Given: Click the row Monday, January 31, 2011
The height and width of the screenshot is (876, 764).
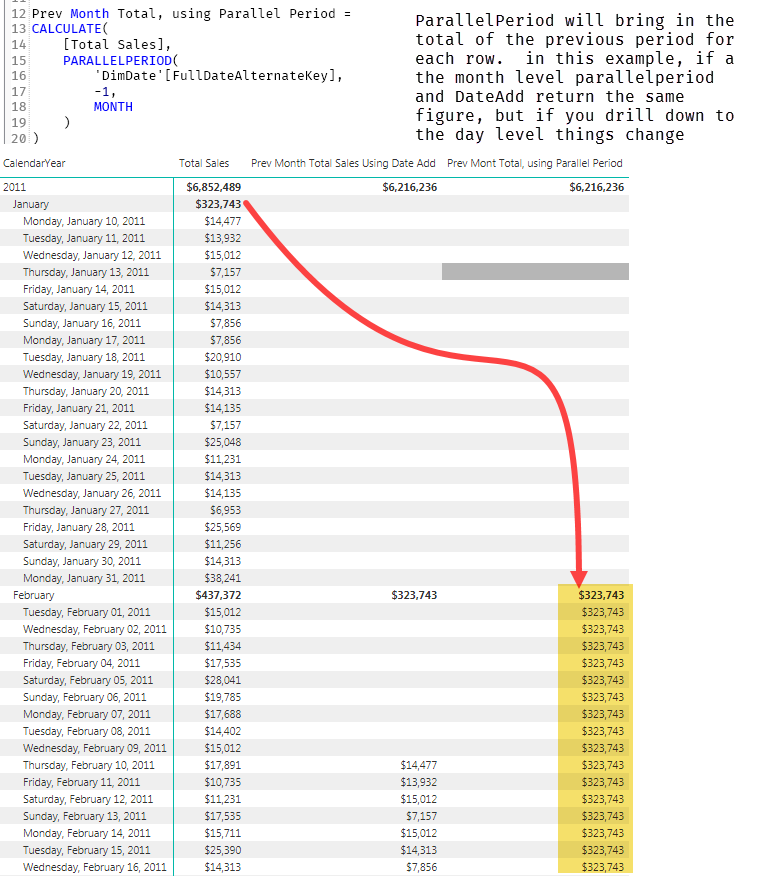Looking at the screenshot, I should 314,578.
